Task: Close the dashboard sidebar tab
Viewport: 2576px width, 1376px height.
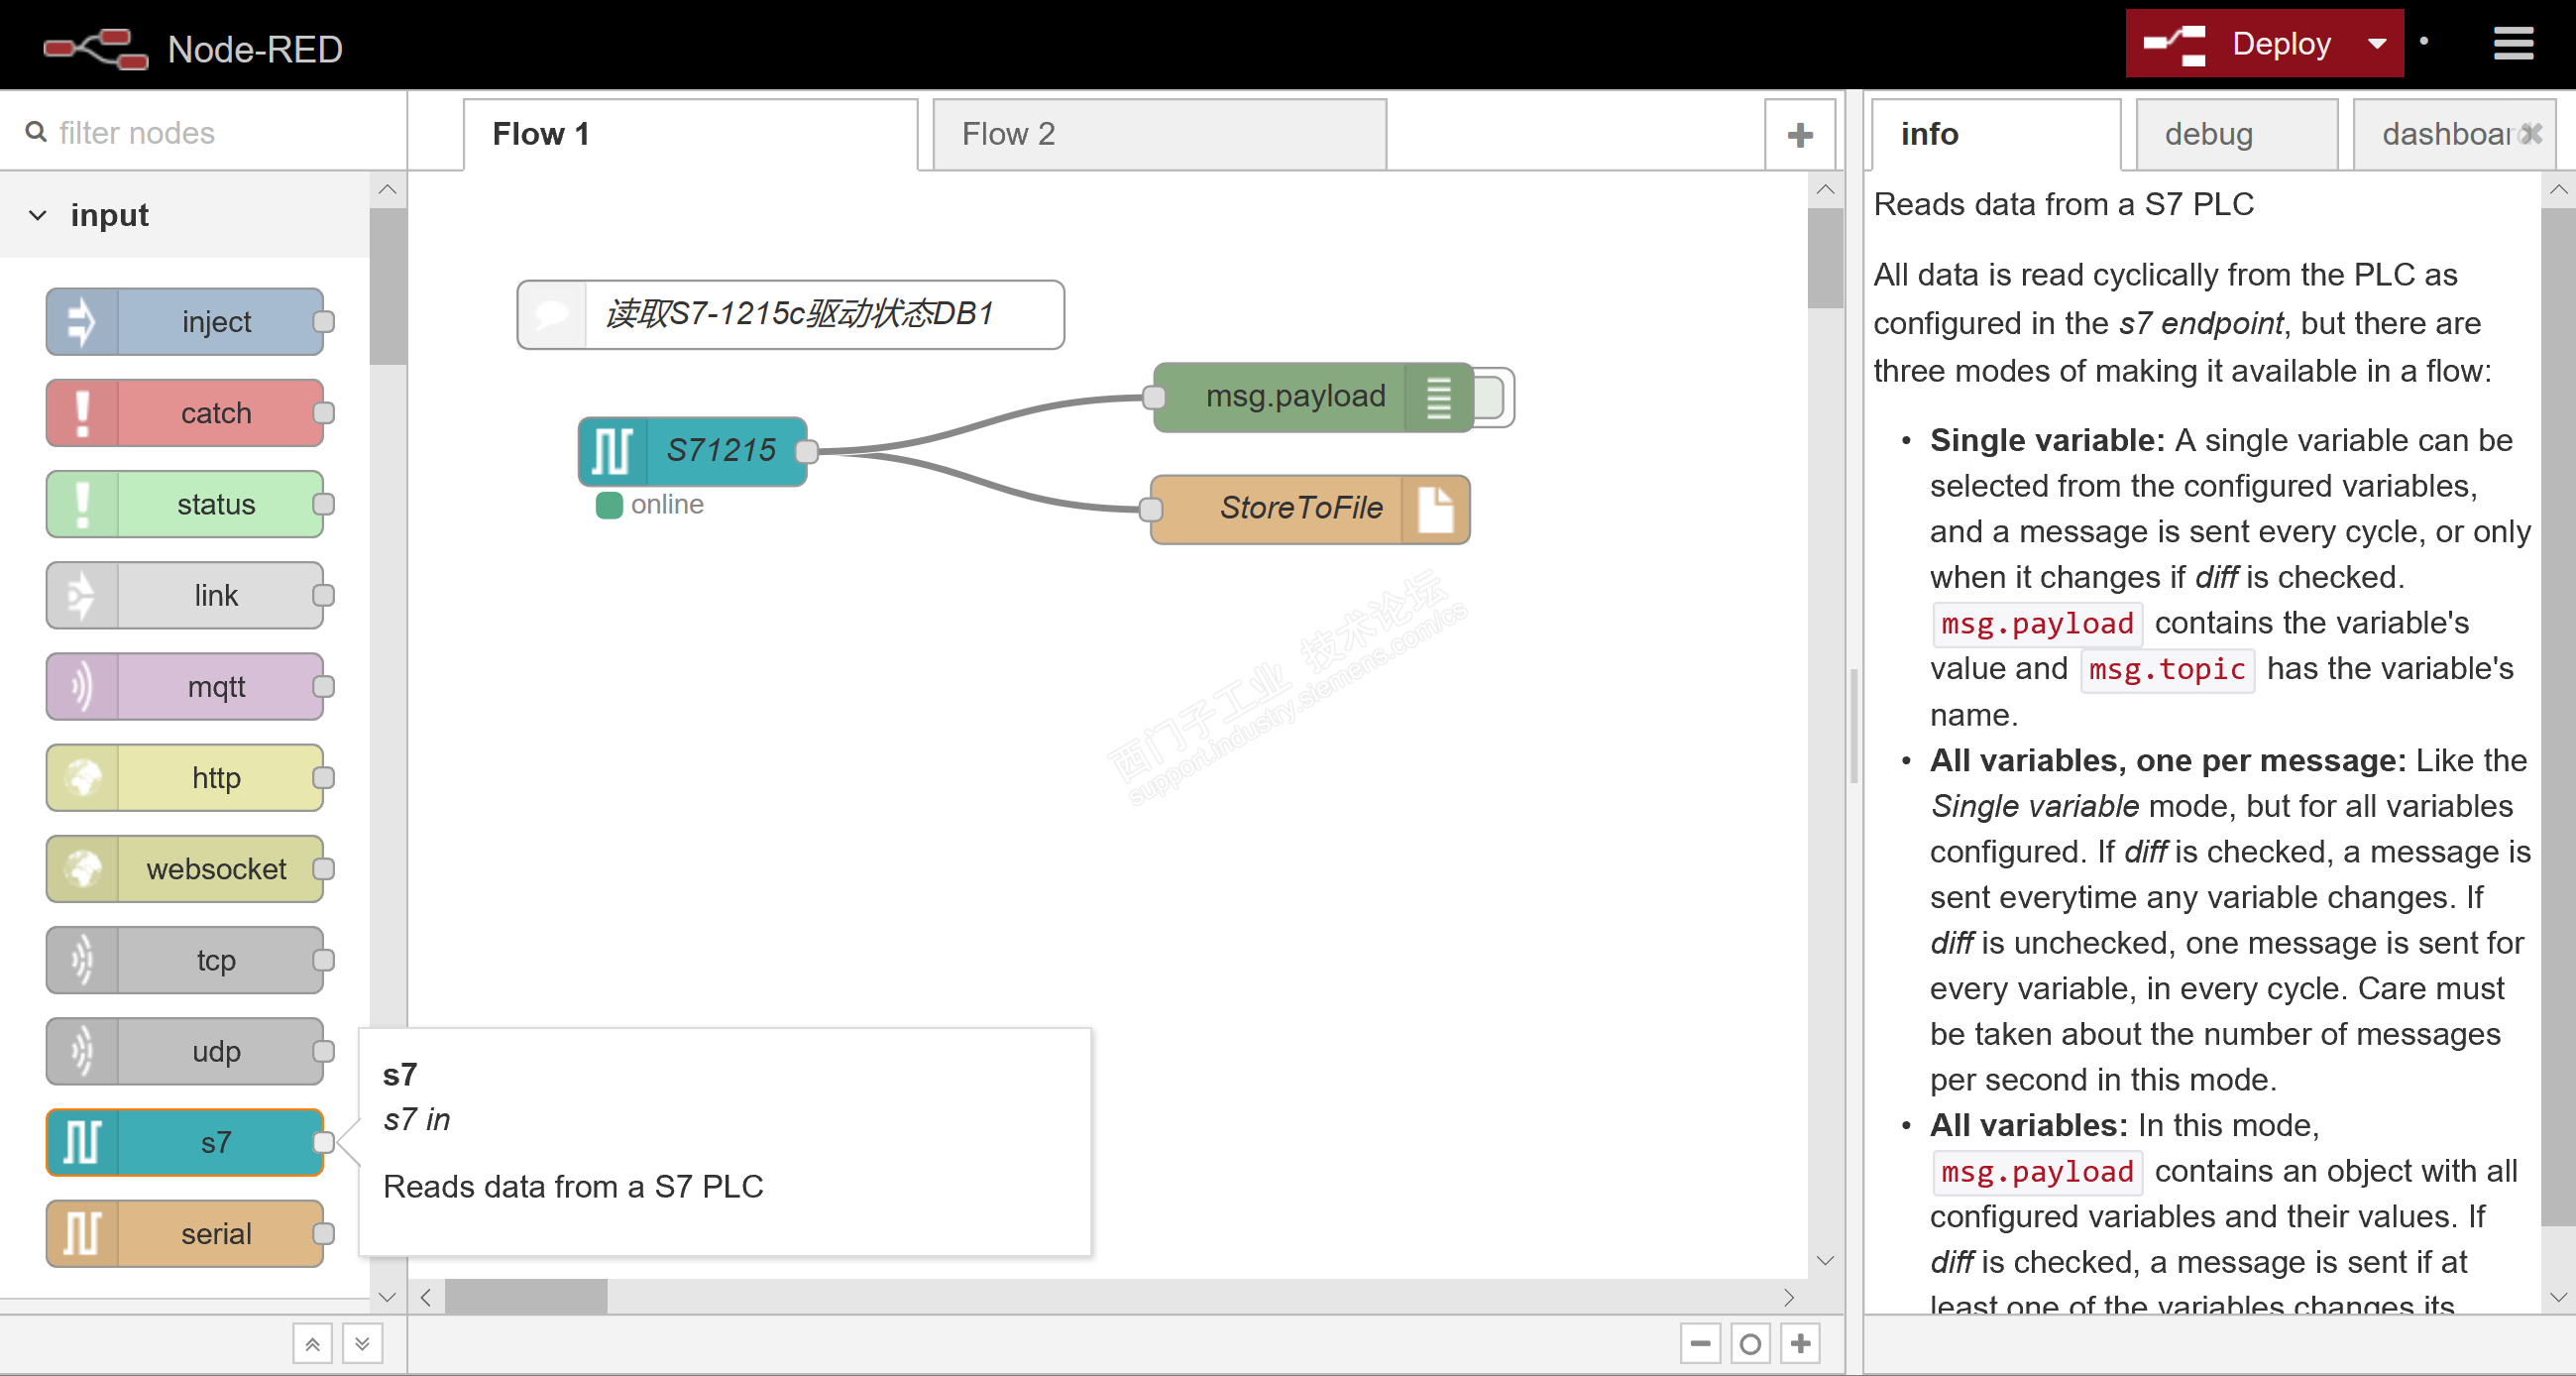Action: tap(2532, 133)
